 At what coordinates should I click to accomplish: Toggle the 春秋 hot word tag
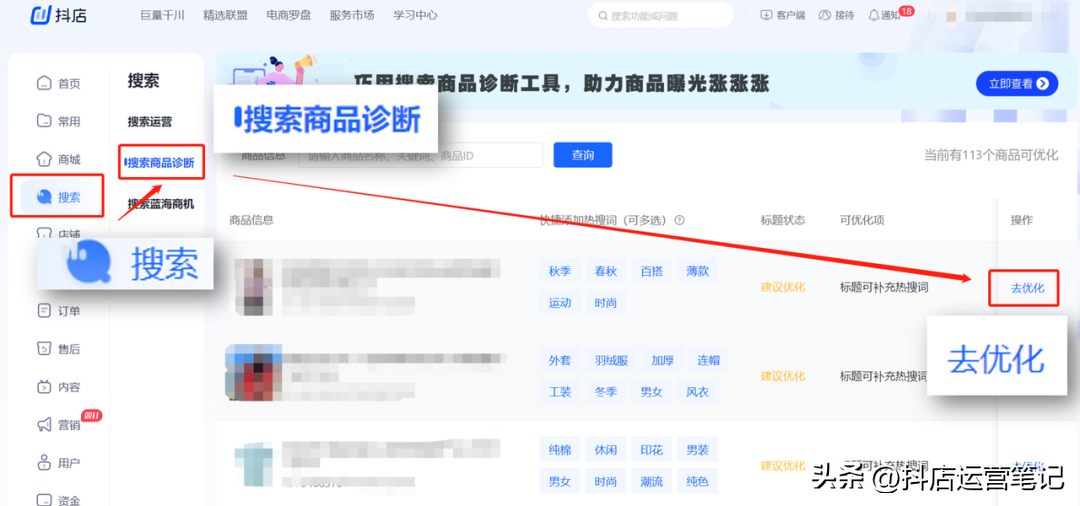(605, 271)
